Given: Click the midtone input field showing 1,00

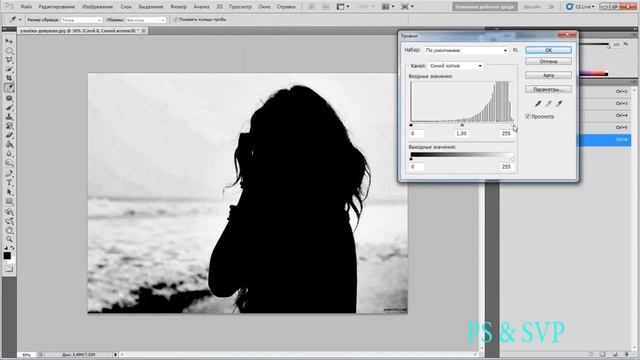Looking at the screenshot, I should [461, 133].
